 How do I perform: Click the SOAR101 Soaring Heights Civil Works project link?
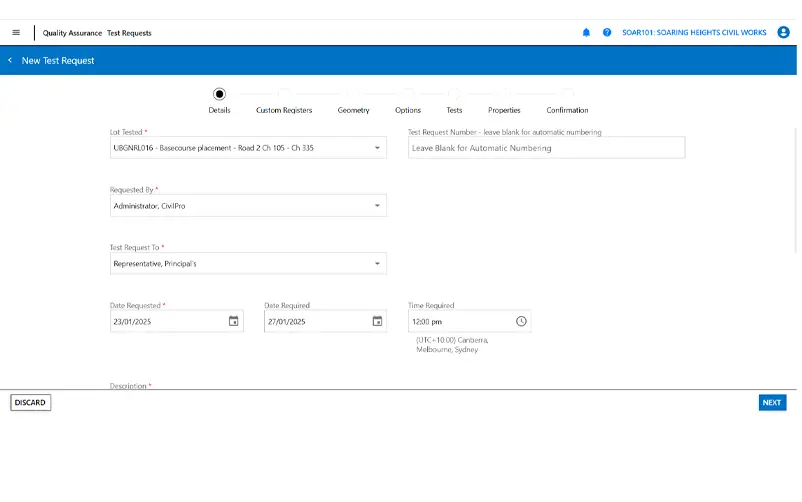(694, 32)
